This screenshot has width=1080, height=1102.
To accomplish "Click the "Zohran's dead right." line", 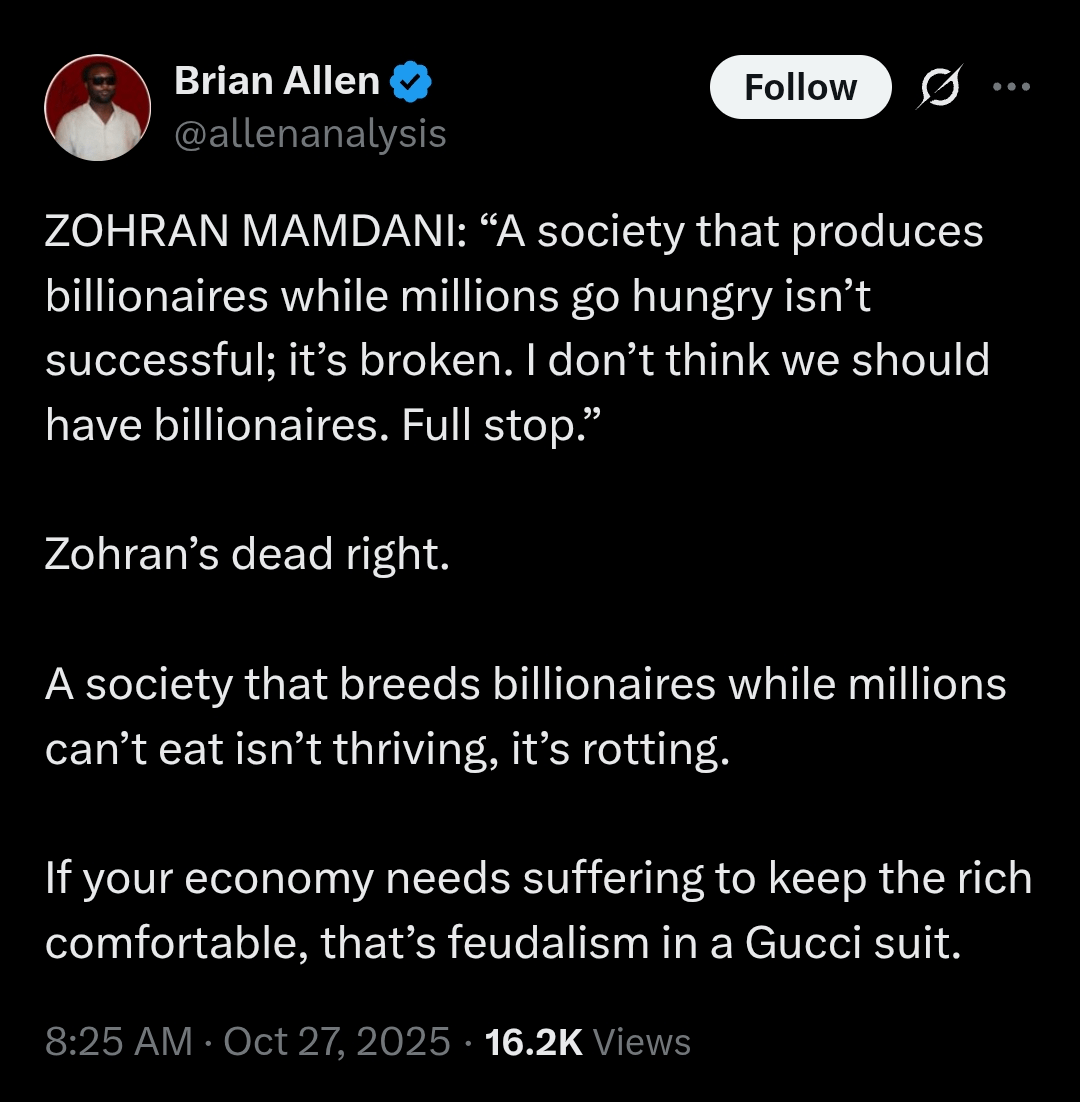I will [x=246, y=555].
